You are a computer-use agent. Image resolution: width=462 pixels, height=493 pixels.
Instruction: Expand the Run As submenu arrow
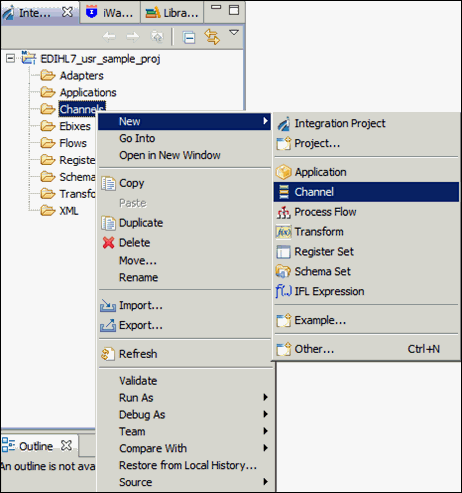tap(265, 397)
